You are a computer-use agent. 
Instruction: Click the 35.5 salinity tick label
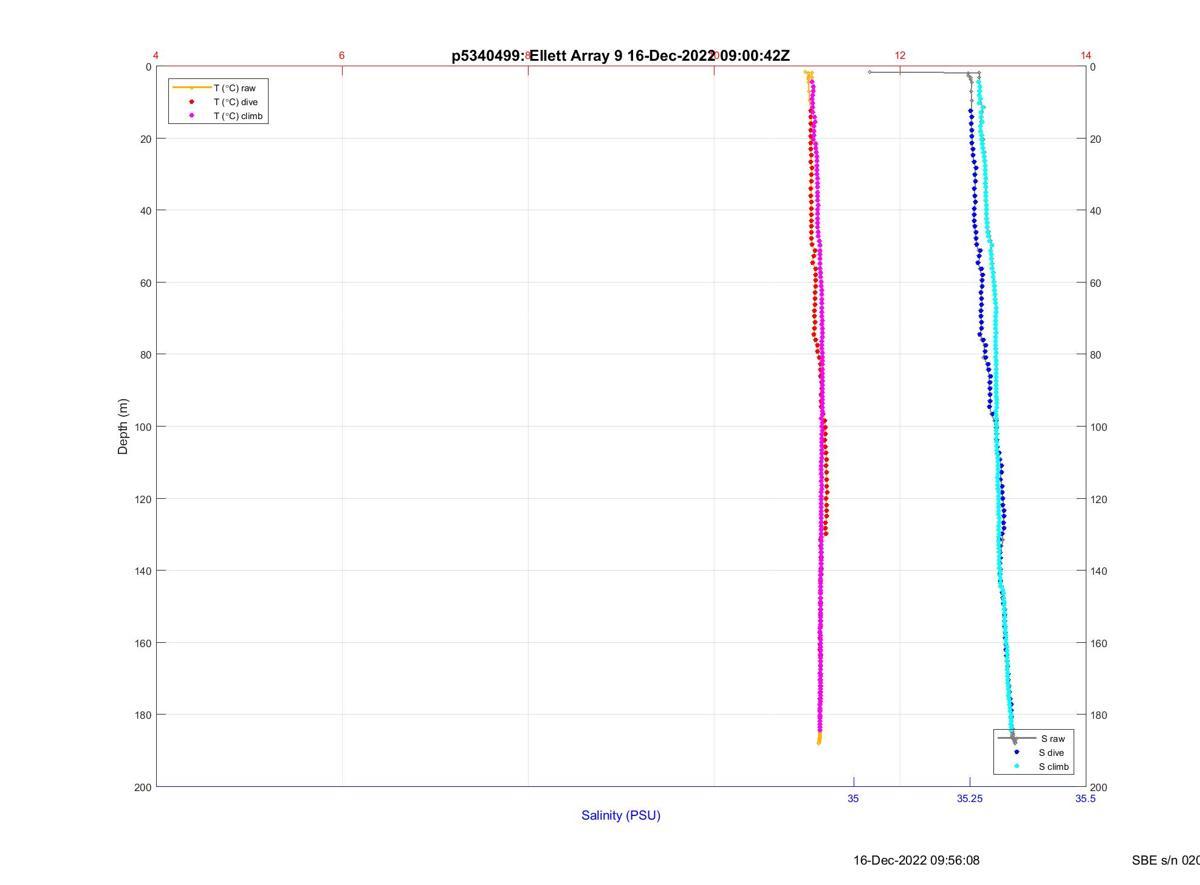1085,799
